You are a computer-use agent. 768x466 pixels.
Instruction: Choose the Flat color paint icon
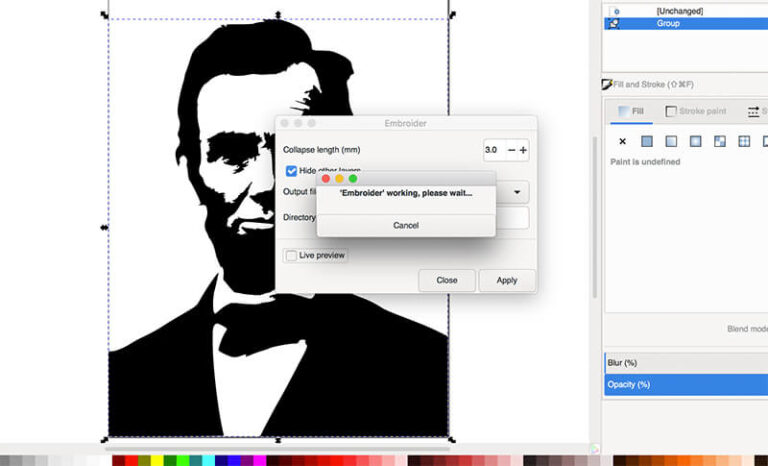647,142
